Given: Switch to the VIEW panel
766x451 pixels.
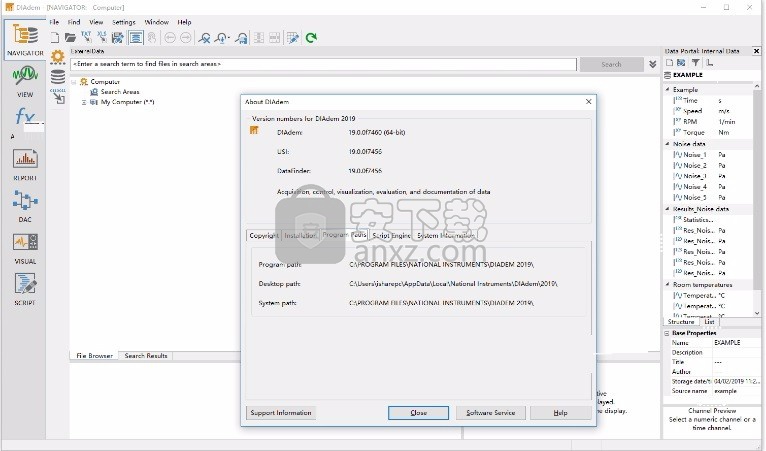Looking at the screenshot, I should [25, 80].
